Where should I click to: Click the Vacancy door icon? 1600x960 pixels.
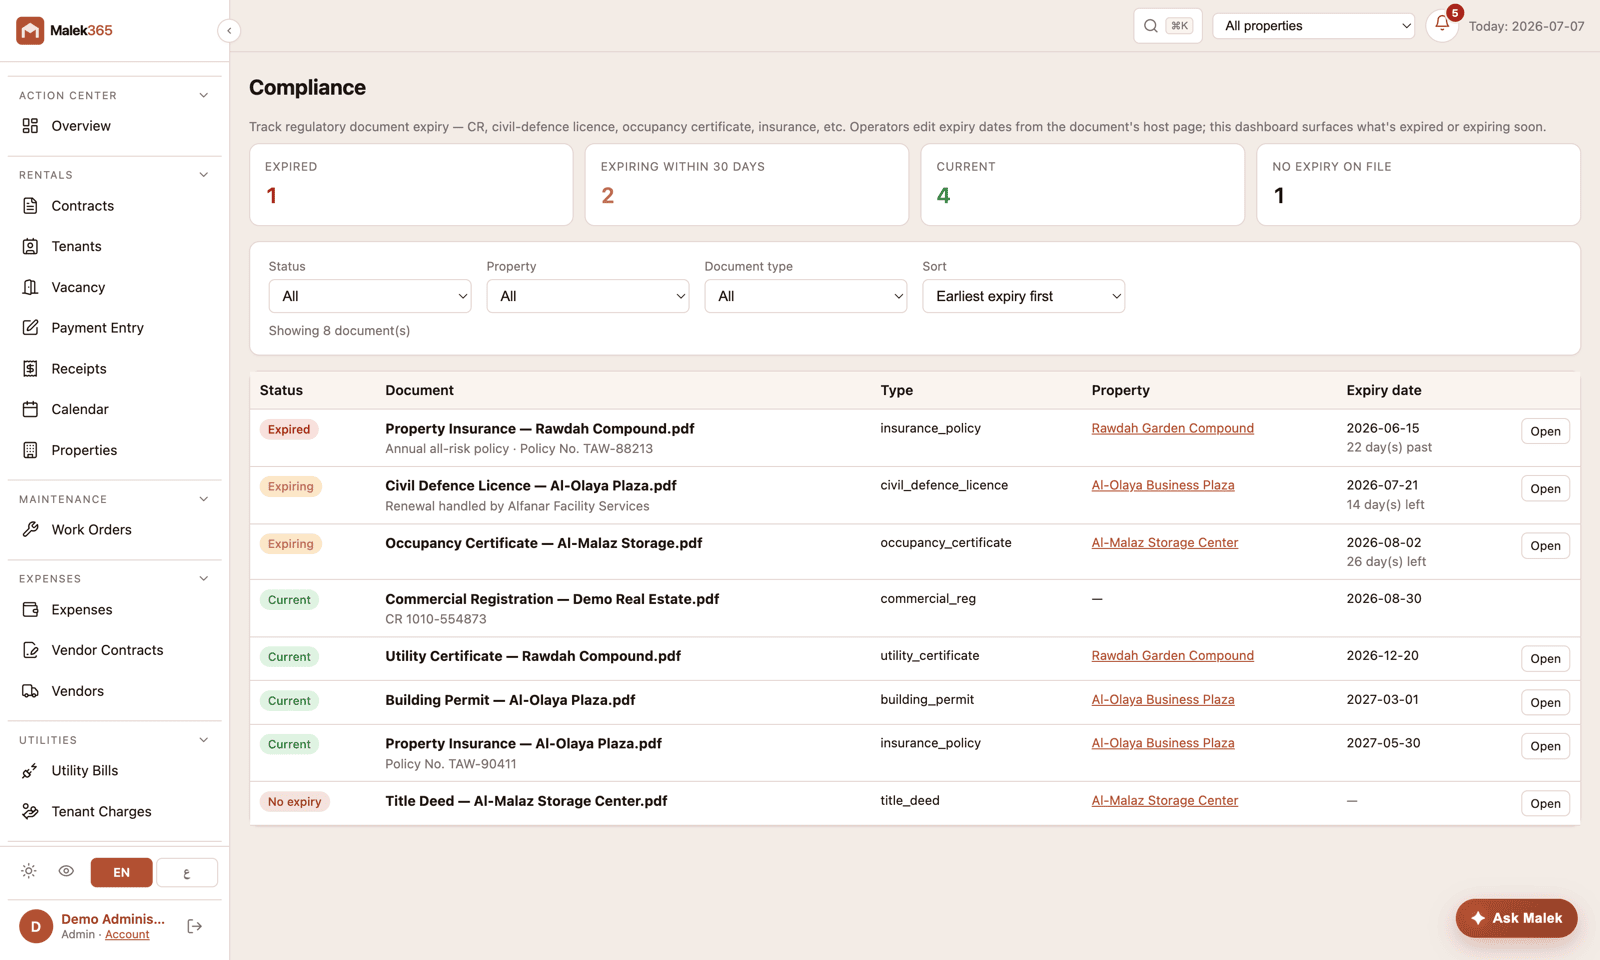point(30,287)
